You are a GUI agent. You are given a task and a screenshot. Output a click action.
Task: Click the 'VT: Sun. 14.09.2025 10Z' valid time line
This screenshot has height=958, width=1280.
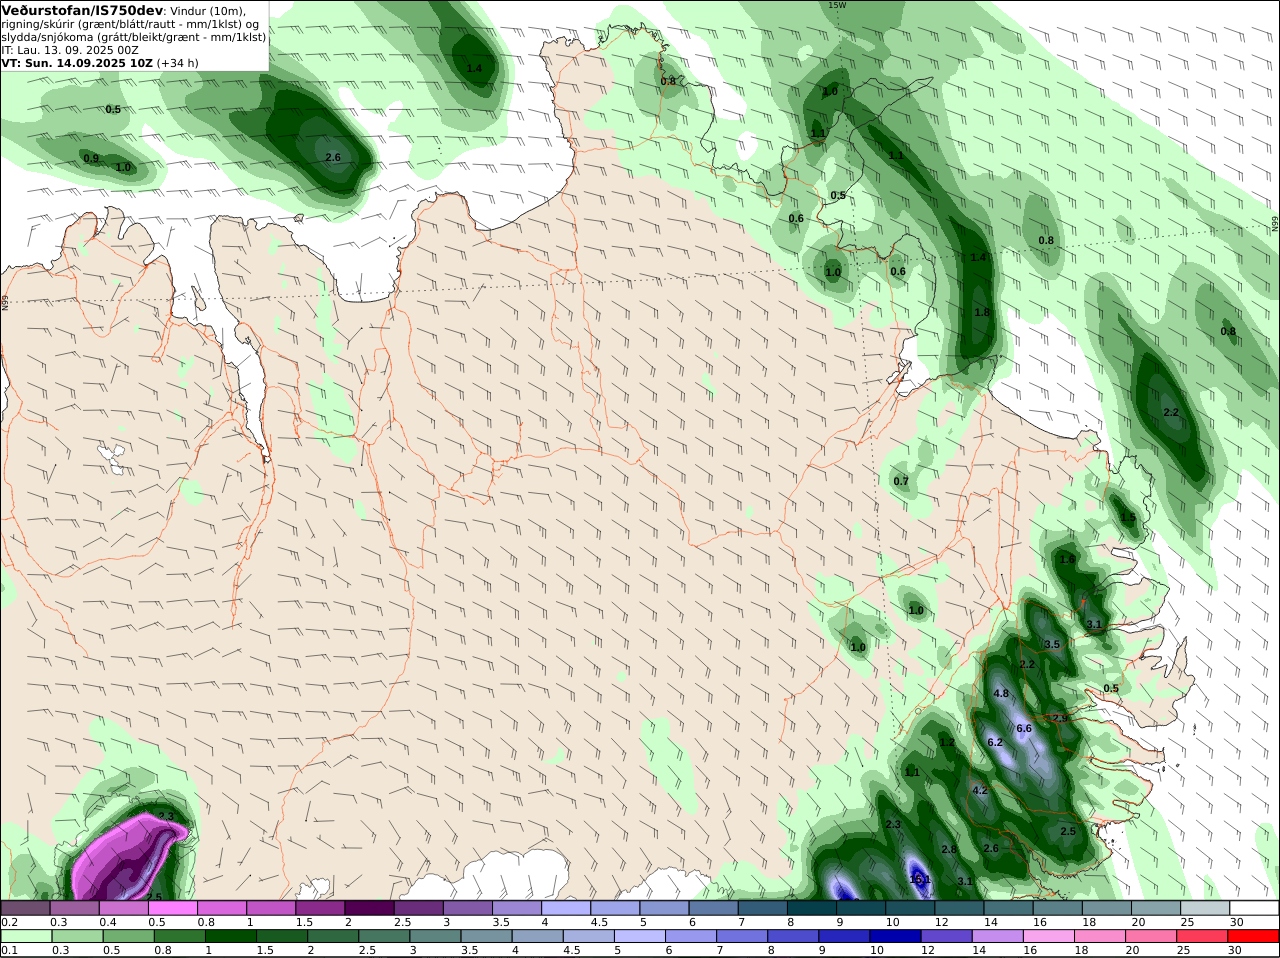pos(76,63)
